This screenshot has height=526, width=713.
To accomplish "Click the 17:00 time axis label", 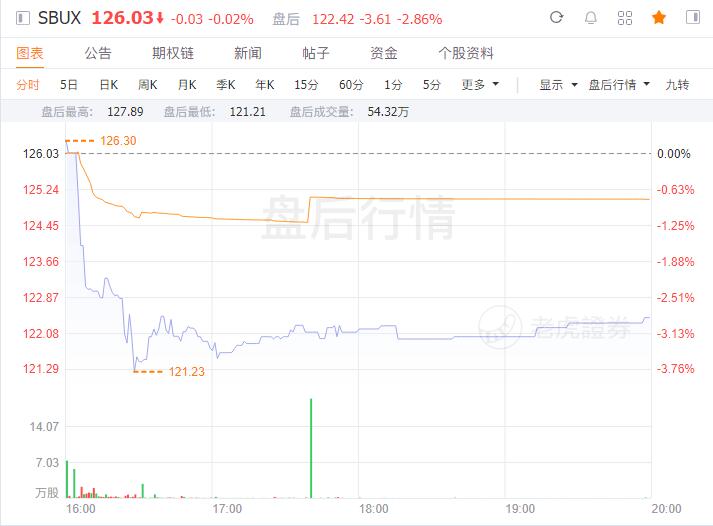I will [x=227, y=509].
